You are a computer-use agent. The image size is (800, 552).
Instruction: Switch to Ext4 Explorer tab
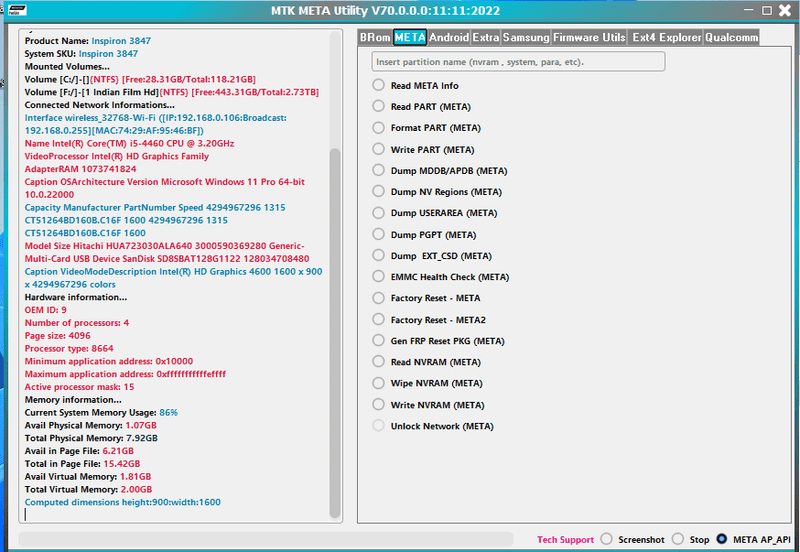coord(666,37)
